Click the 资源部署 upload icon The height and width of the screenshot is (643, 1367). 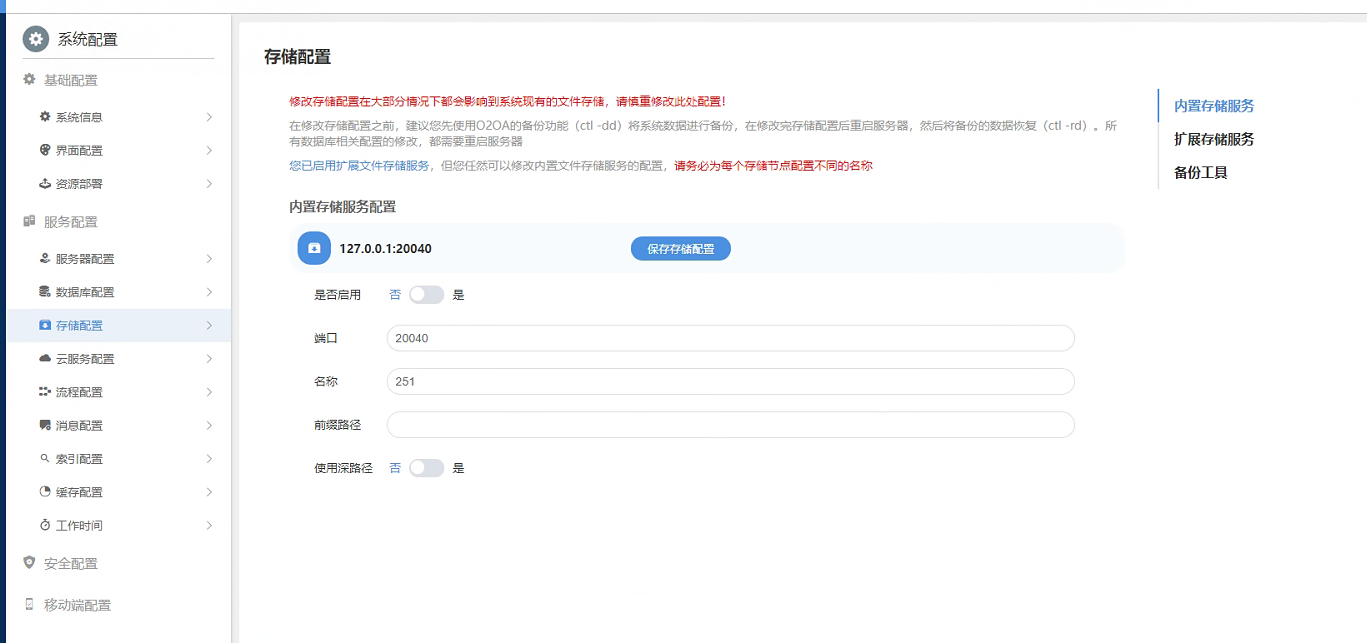tap(45, 184)
